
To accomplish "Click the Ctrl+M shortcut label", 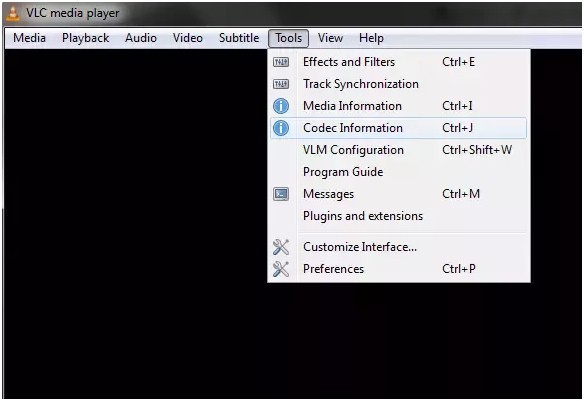I will pos(461,194).
